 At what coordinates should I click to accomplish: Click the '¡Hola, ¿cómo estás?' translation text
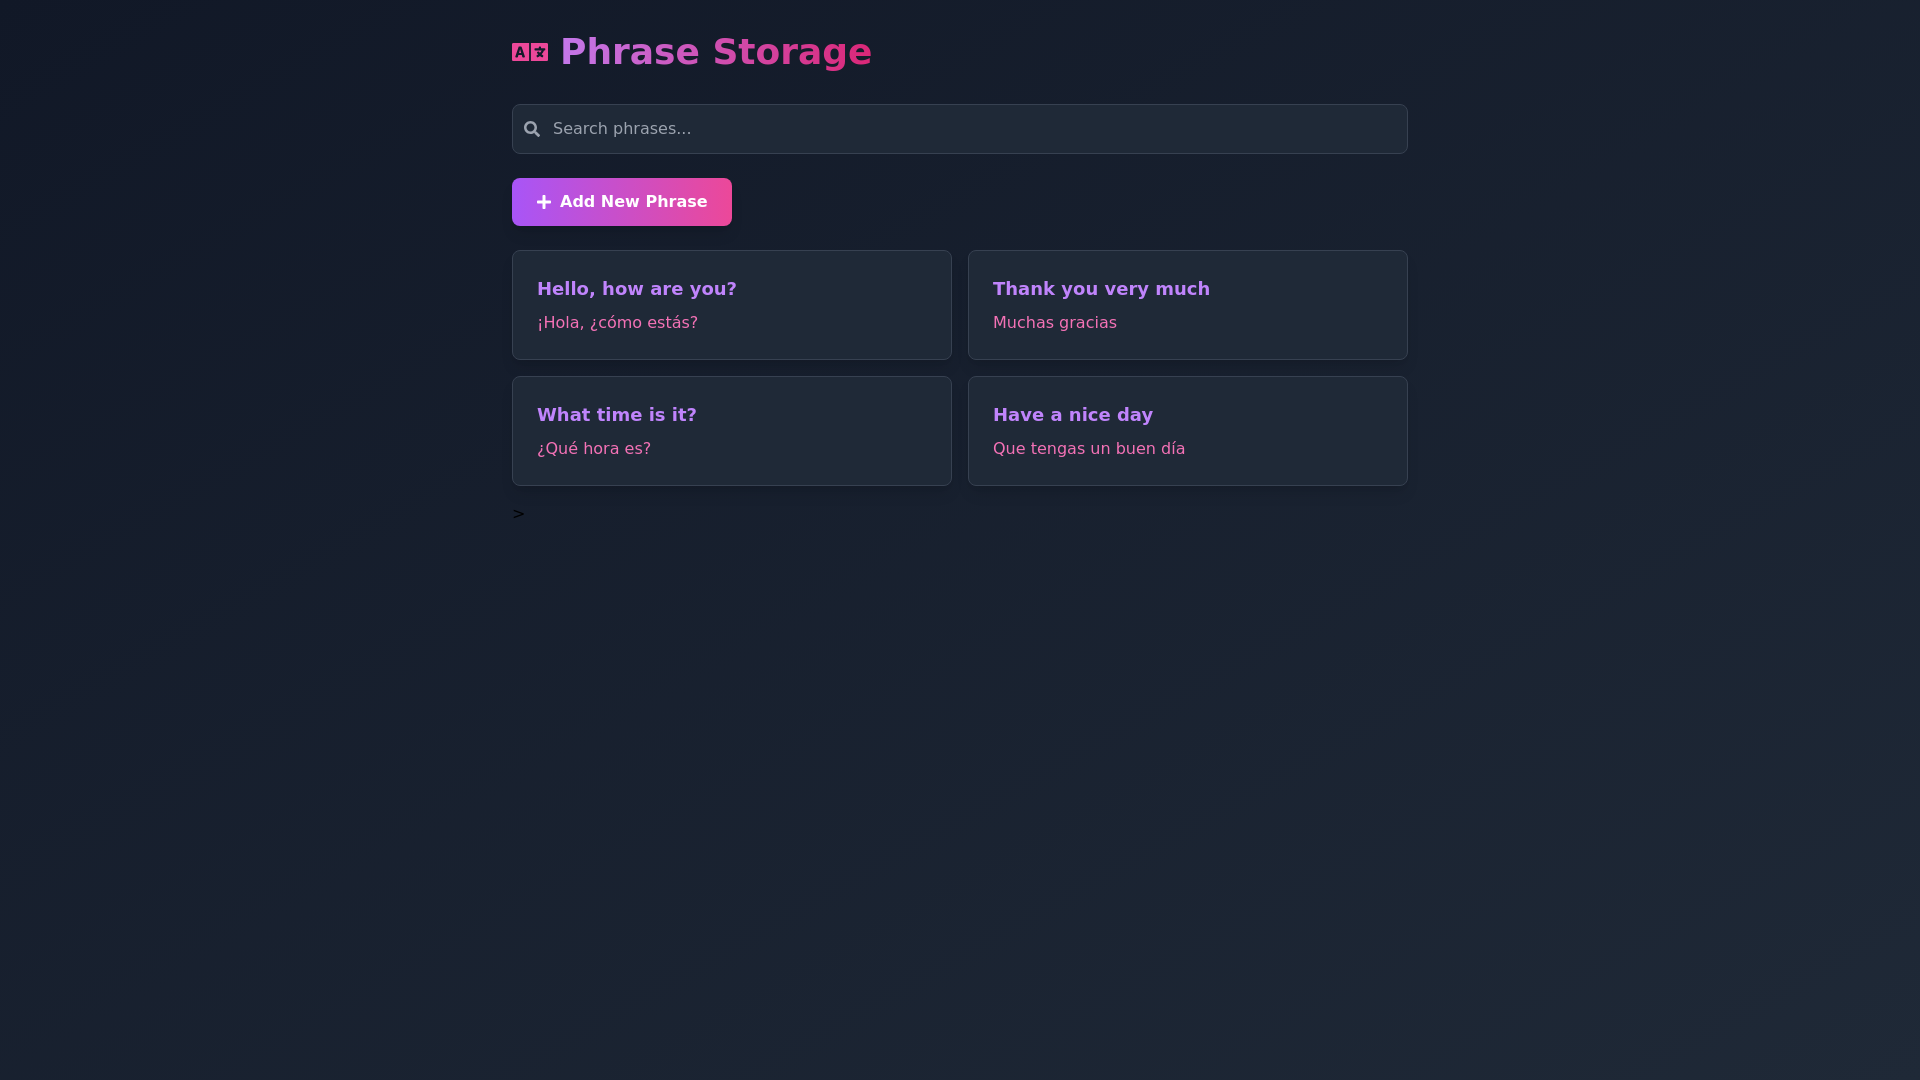pos(617,322)
